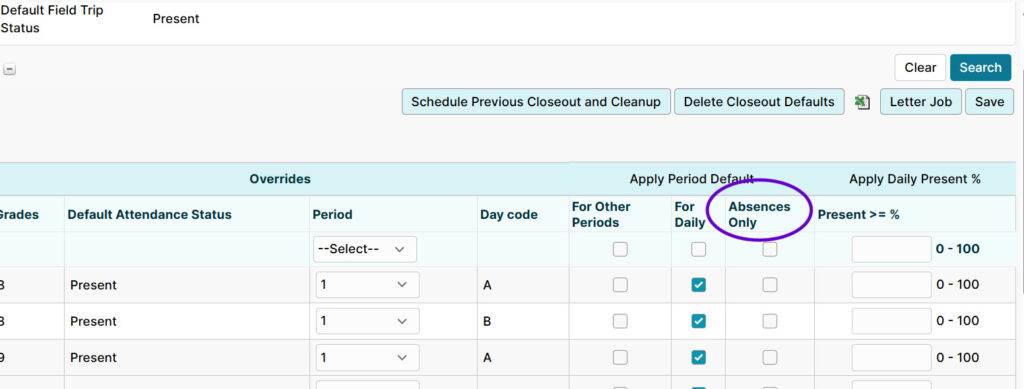Click the Day code column header

coord(509,215)
